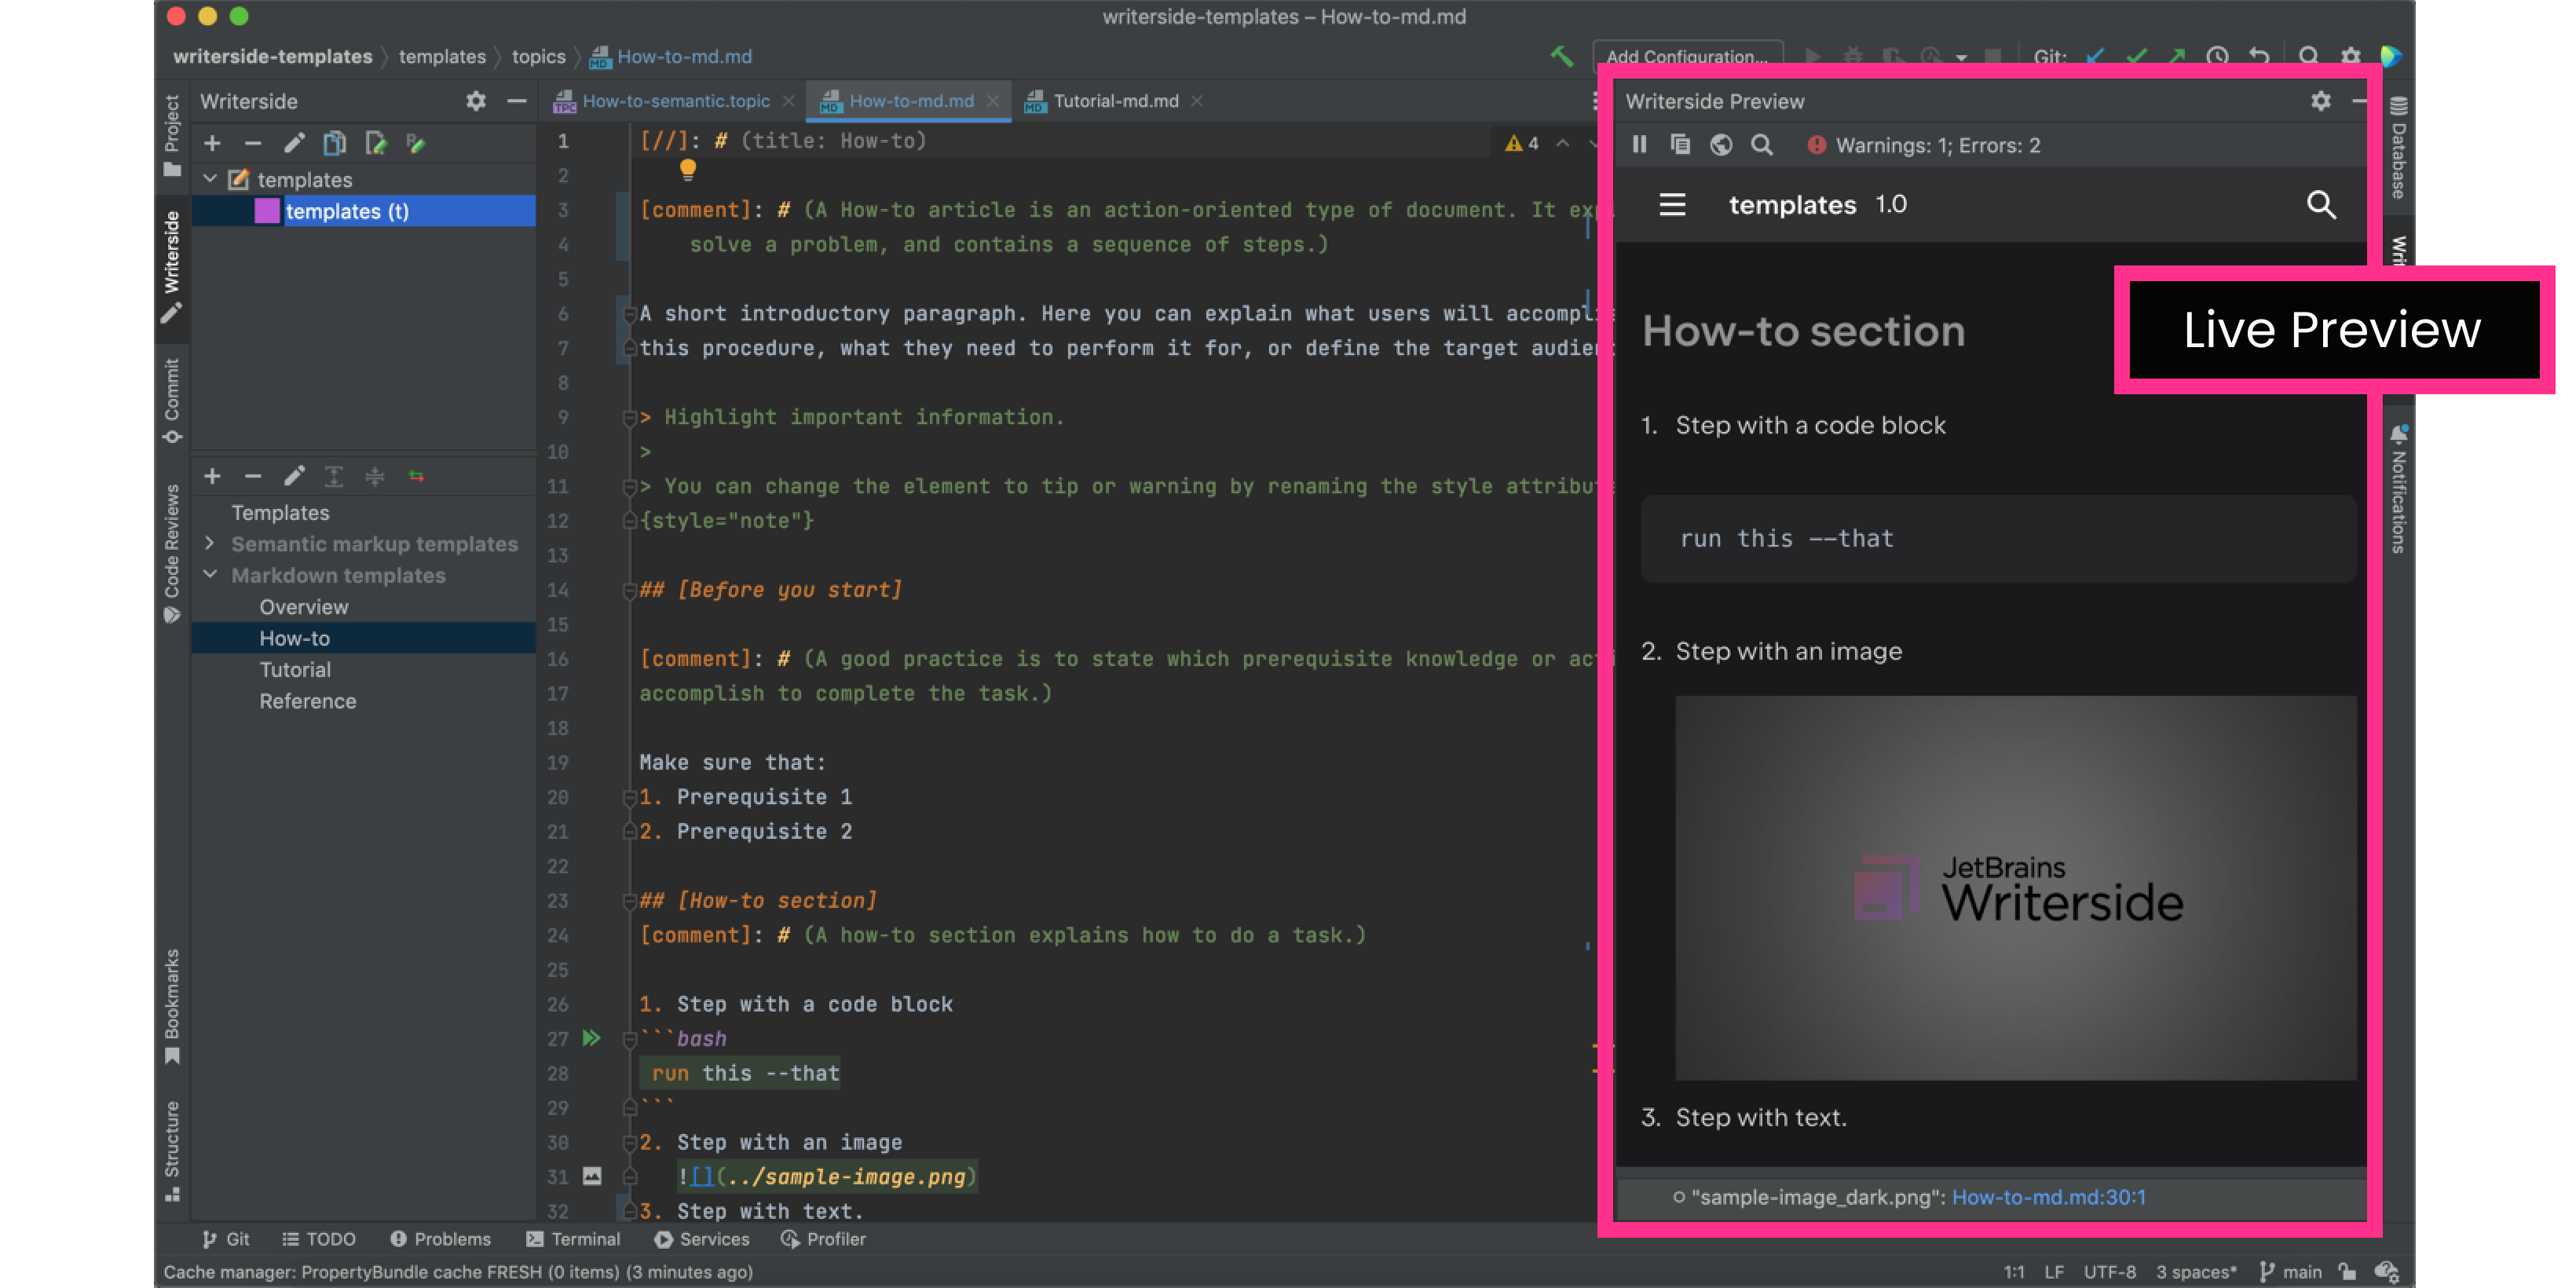Select the How-to-md.md editor tab
Screen dimensions: 2576x1288
tap(910, 101)
